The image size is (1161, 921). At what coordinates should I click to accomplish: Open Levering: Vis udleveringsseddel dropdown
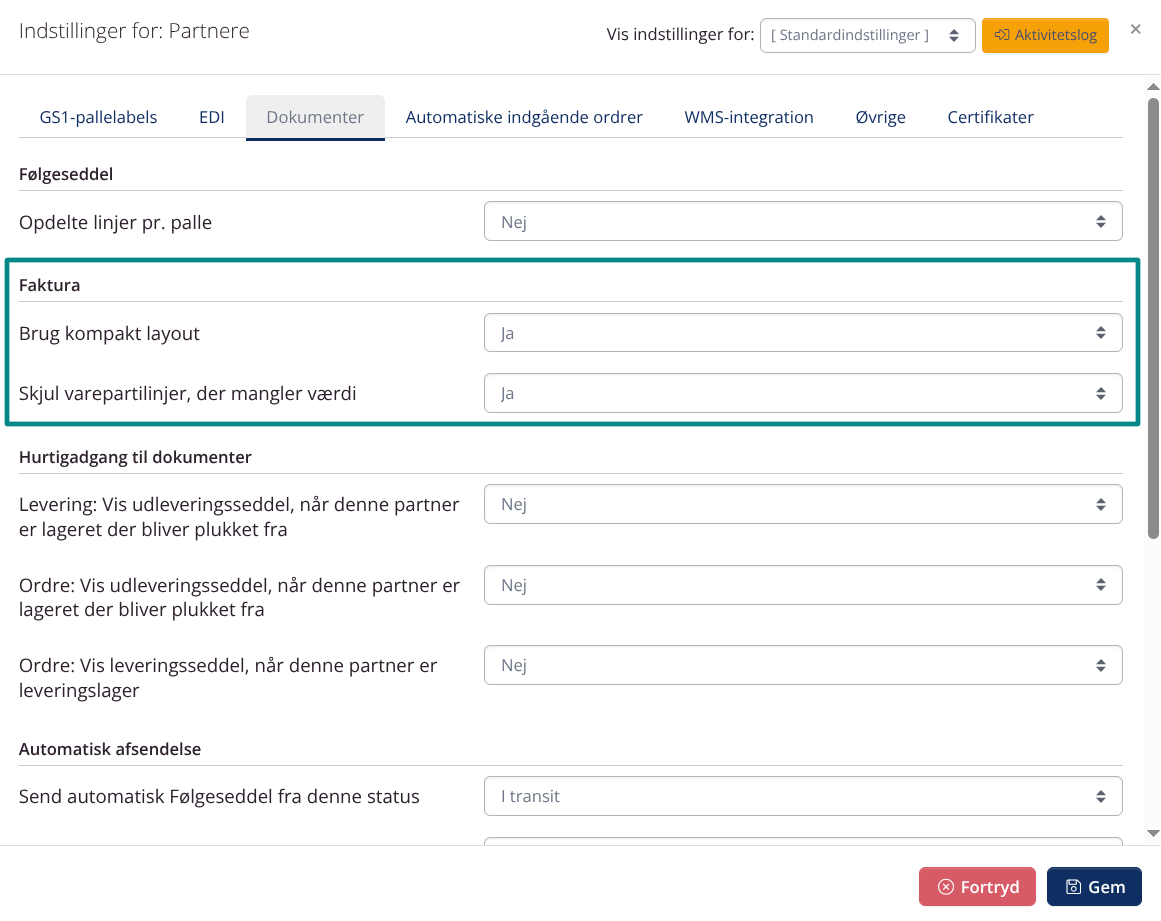click(x=803, y=504)
